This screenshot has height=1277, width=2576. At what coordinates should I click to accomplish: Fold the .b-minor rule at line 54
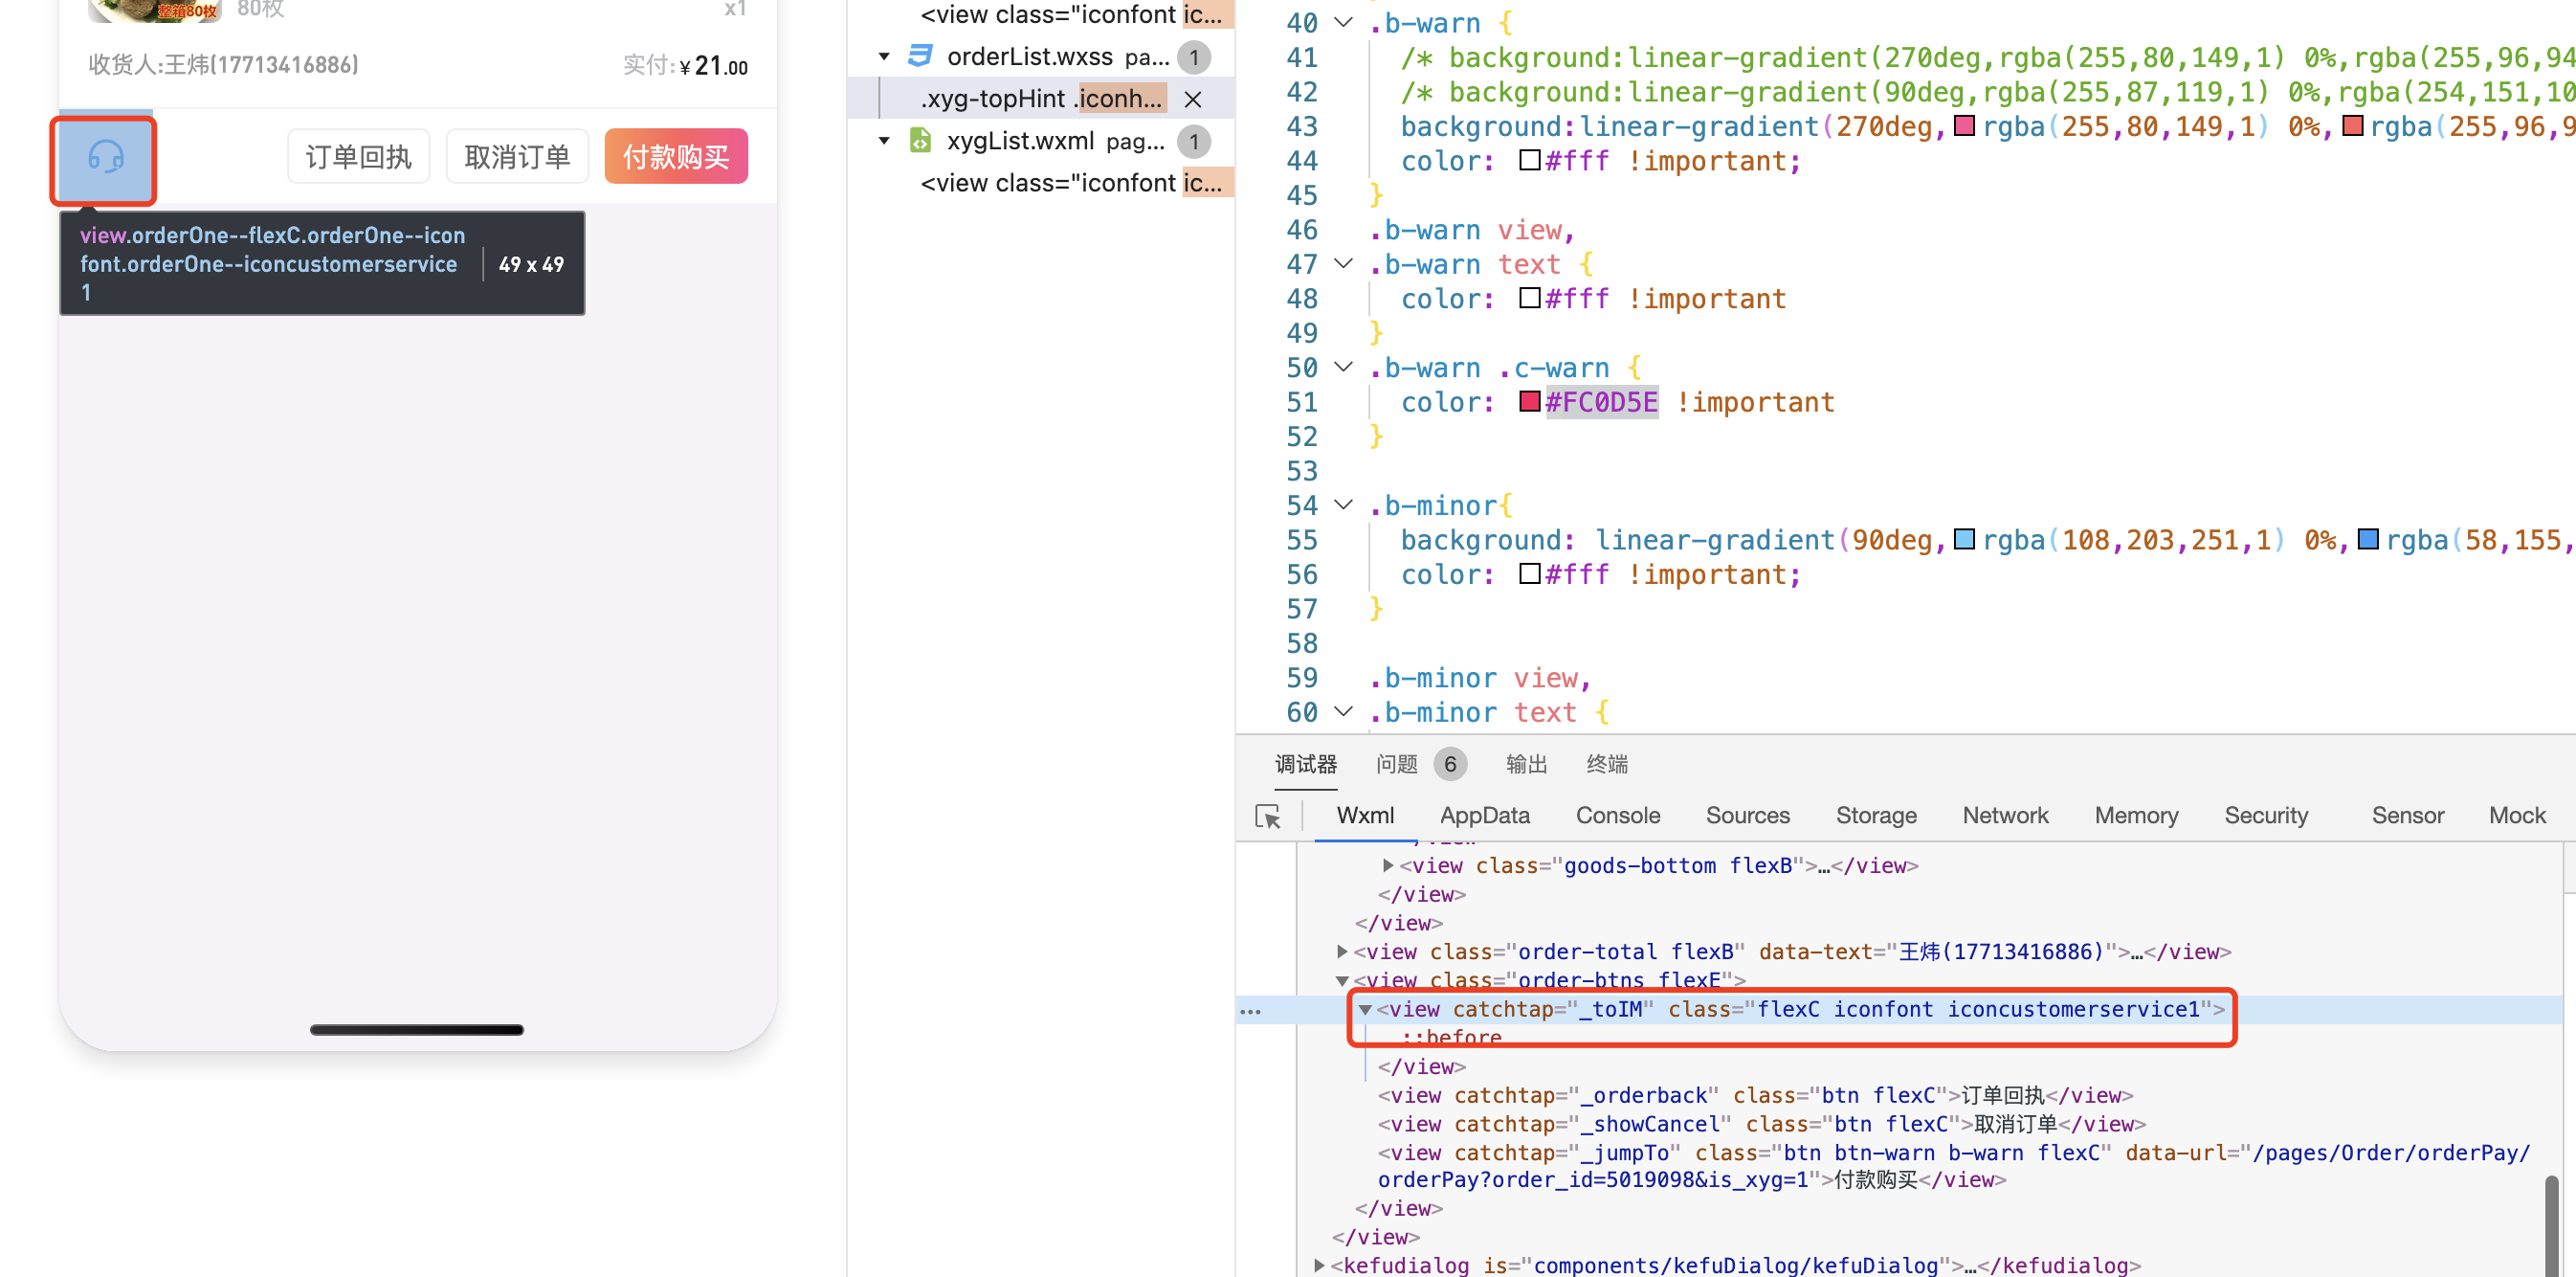1344,505
